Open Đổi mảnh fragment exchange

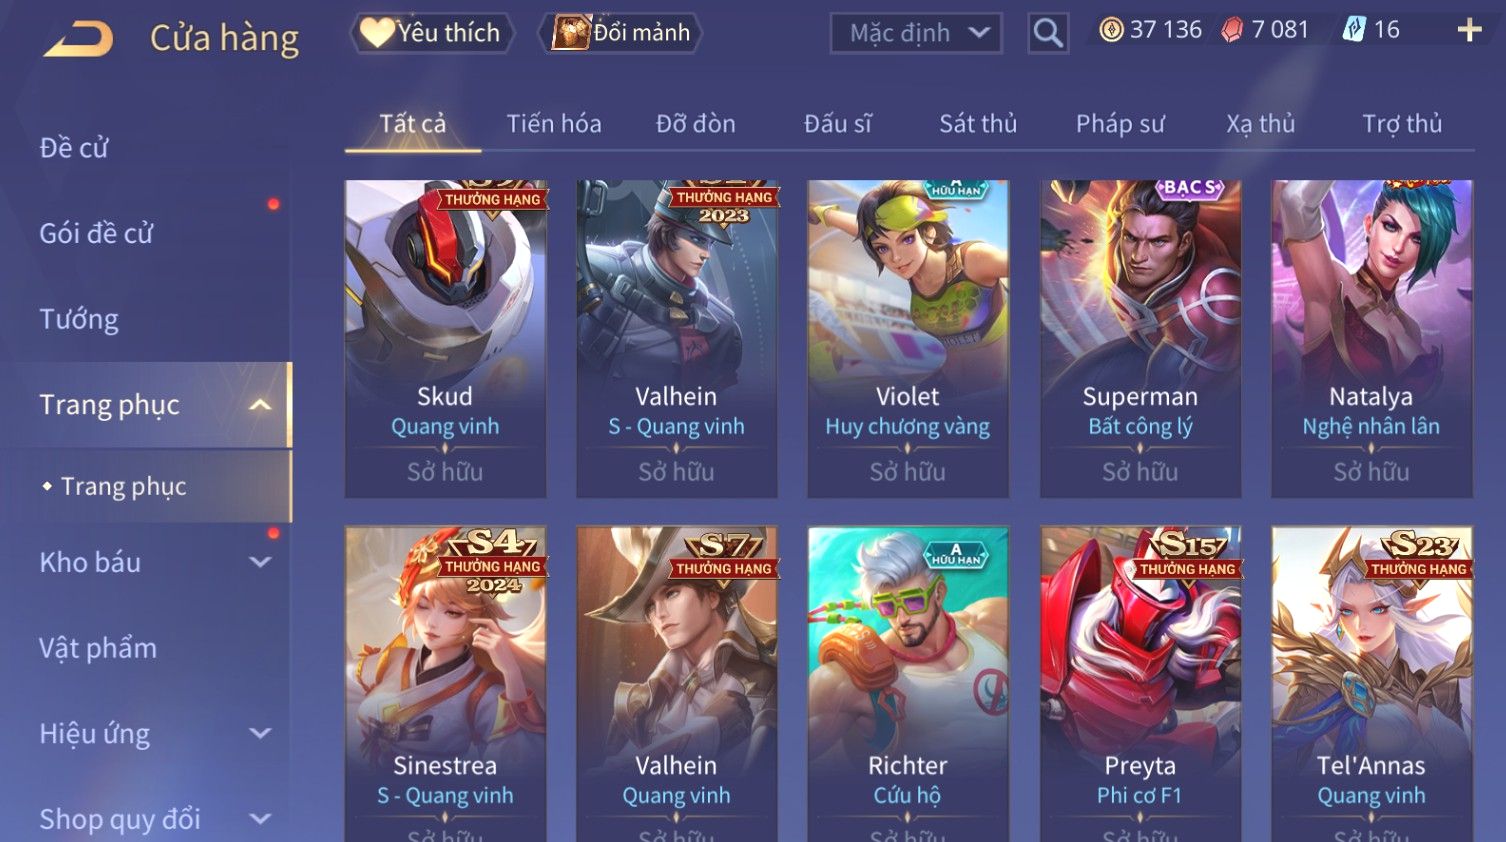point(621,33)
